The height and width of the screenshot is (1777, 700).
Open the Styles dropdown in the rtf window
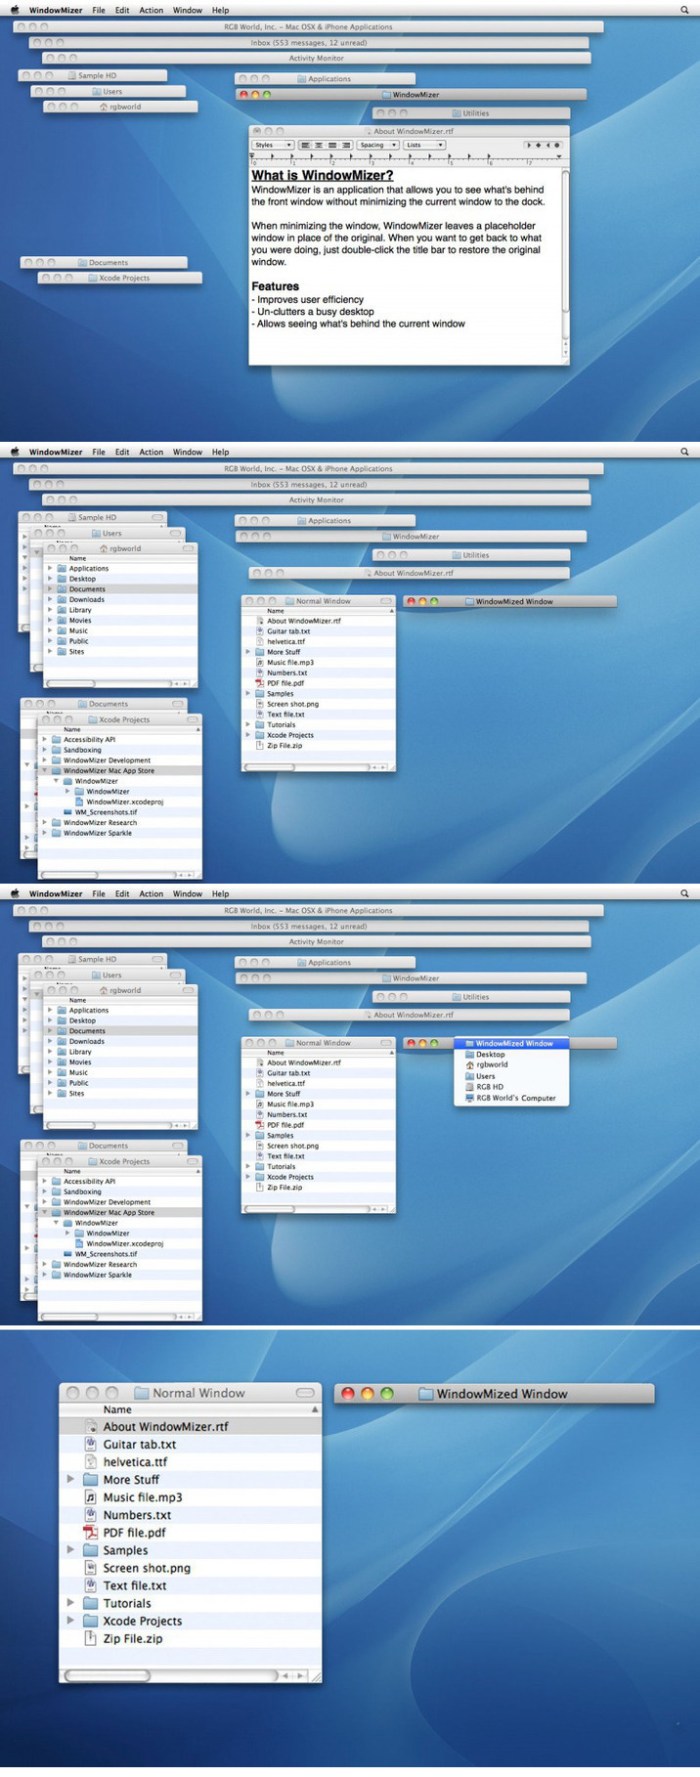(273, 145)
